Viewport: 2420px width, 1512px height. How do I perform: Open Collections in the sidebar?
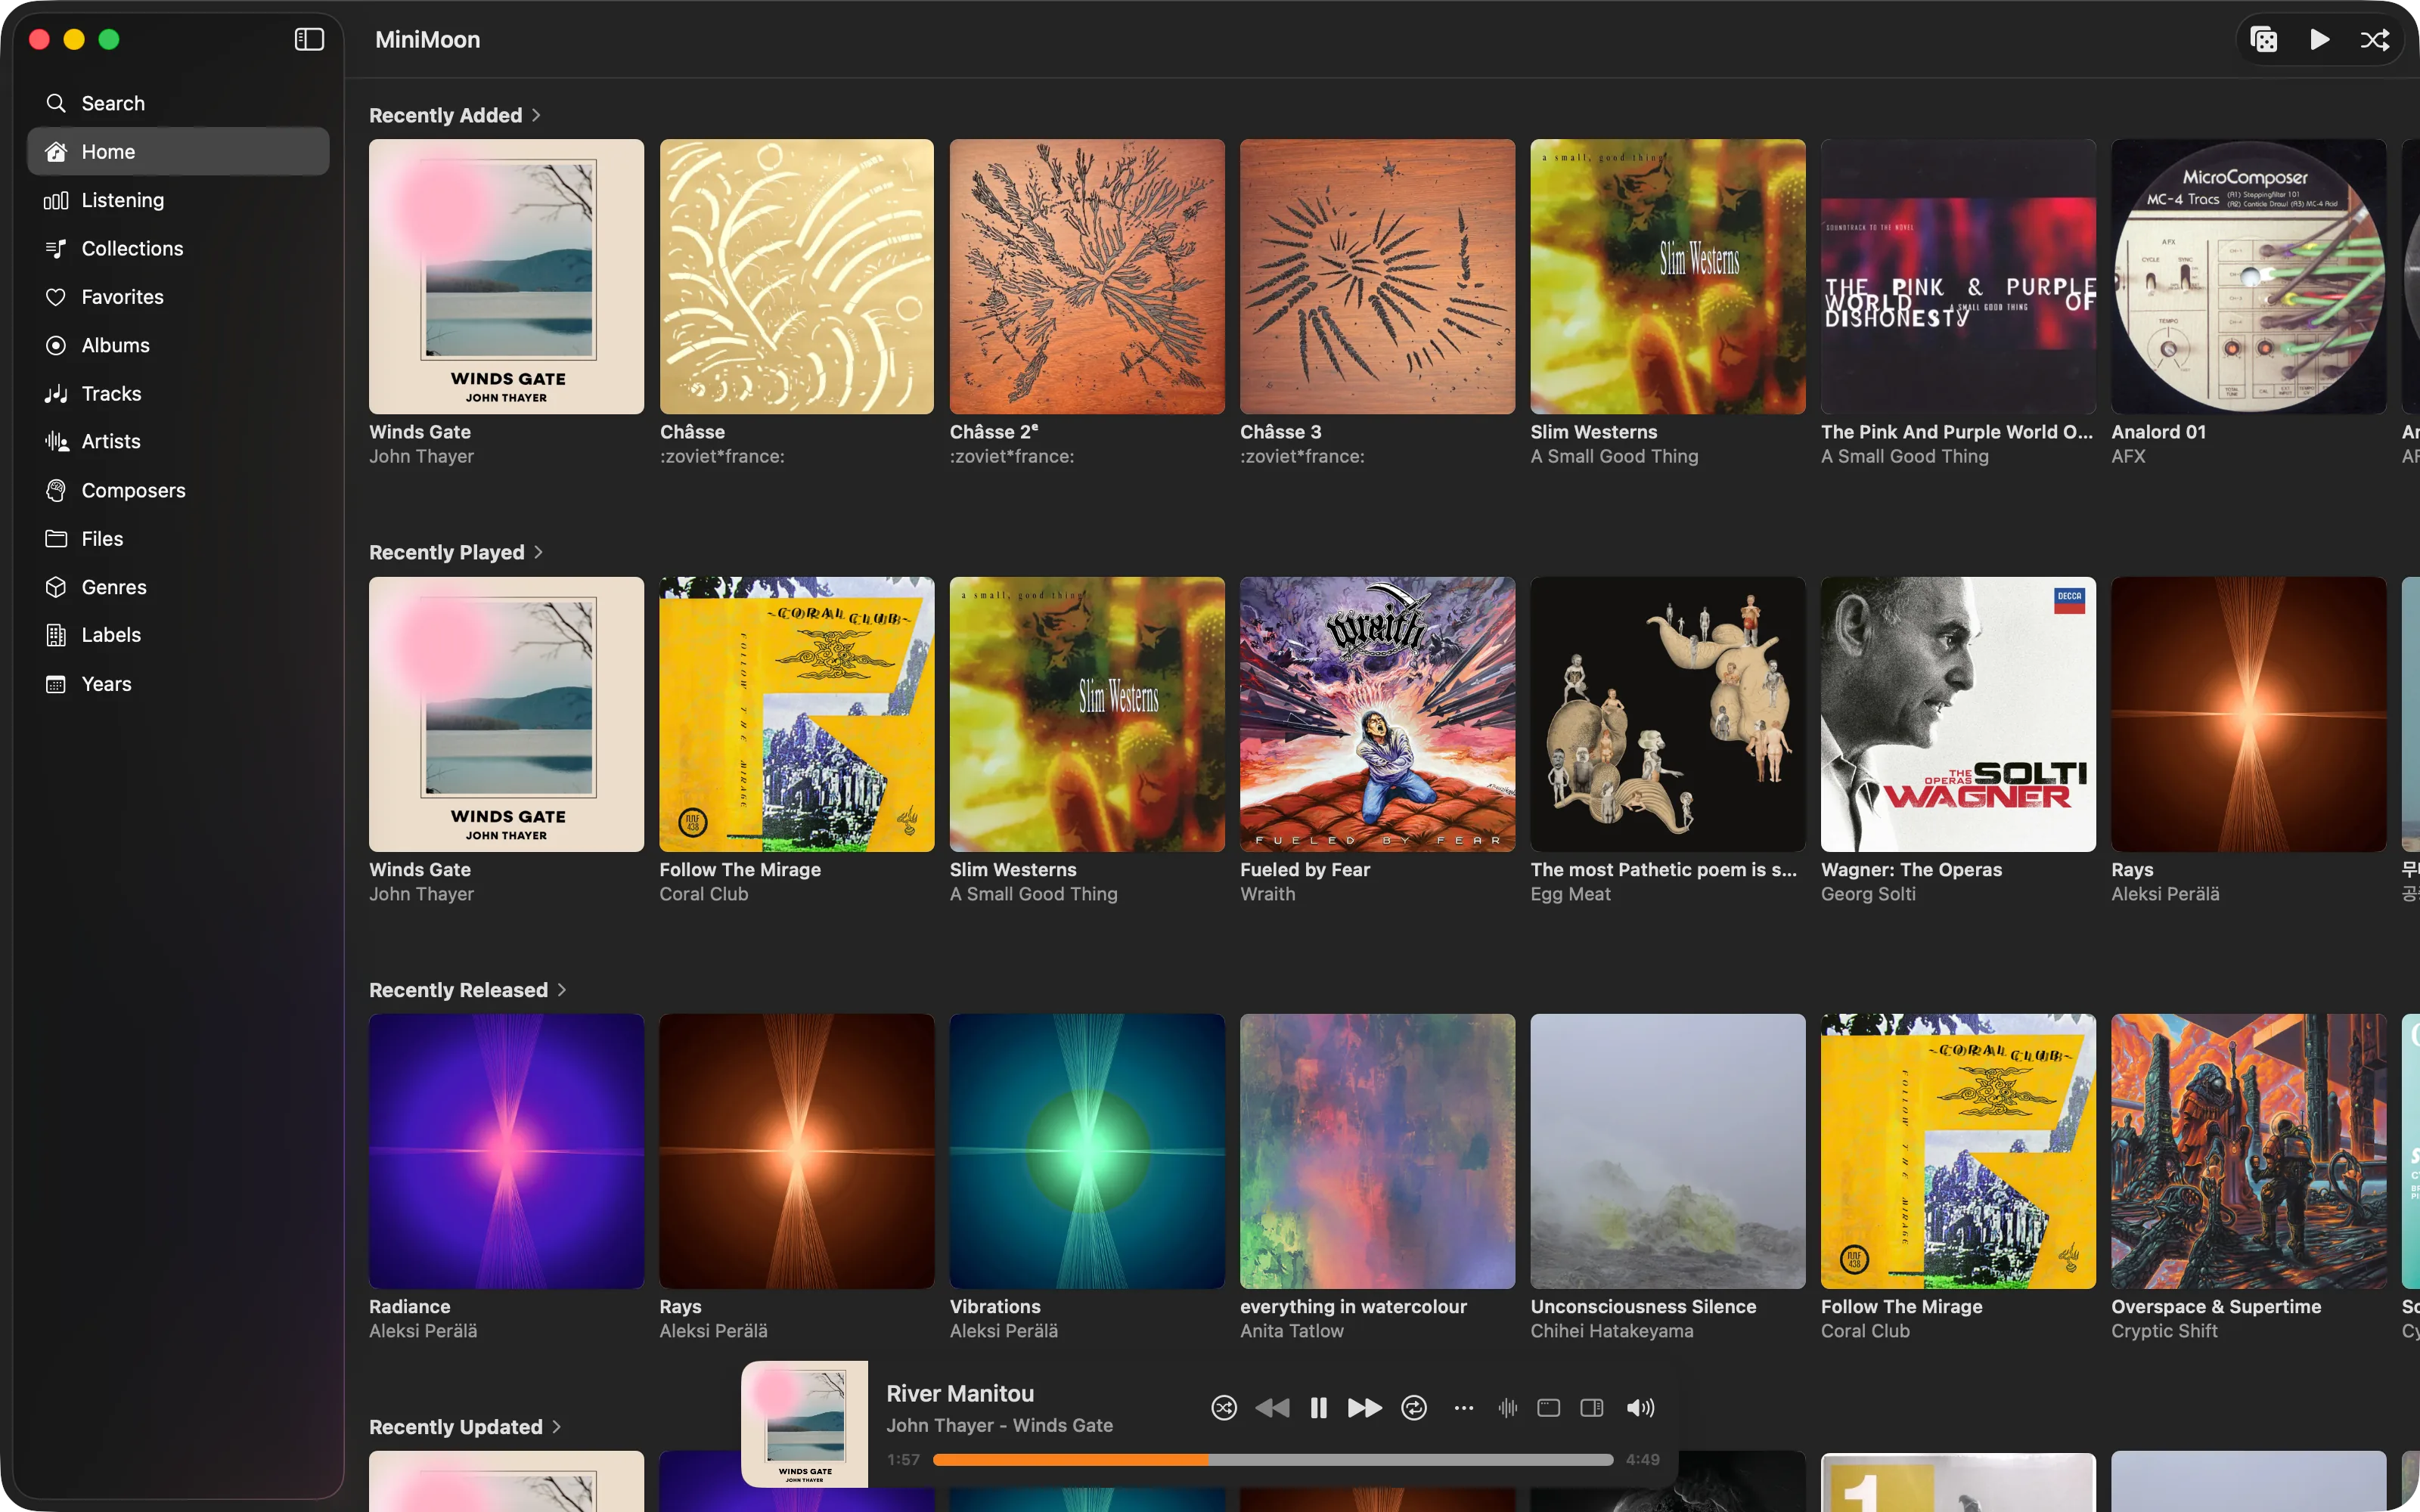[x=178, y=248]
